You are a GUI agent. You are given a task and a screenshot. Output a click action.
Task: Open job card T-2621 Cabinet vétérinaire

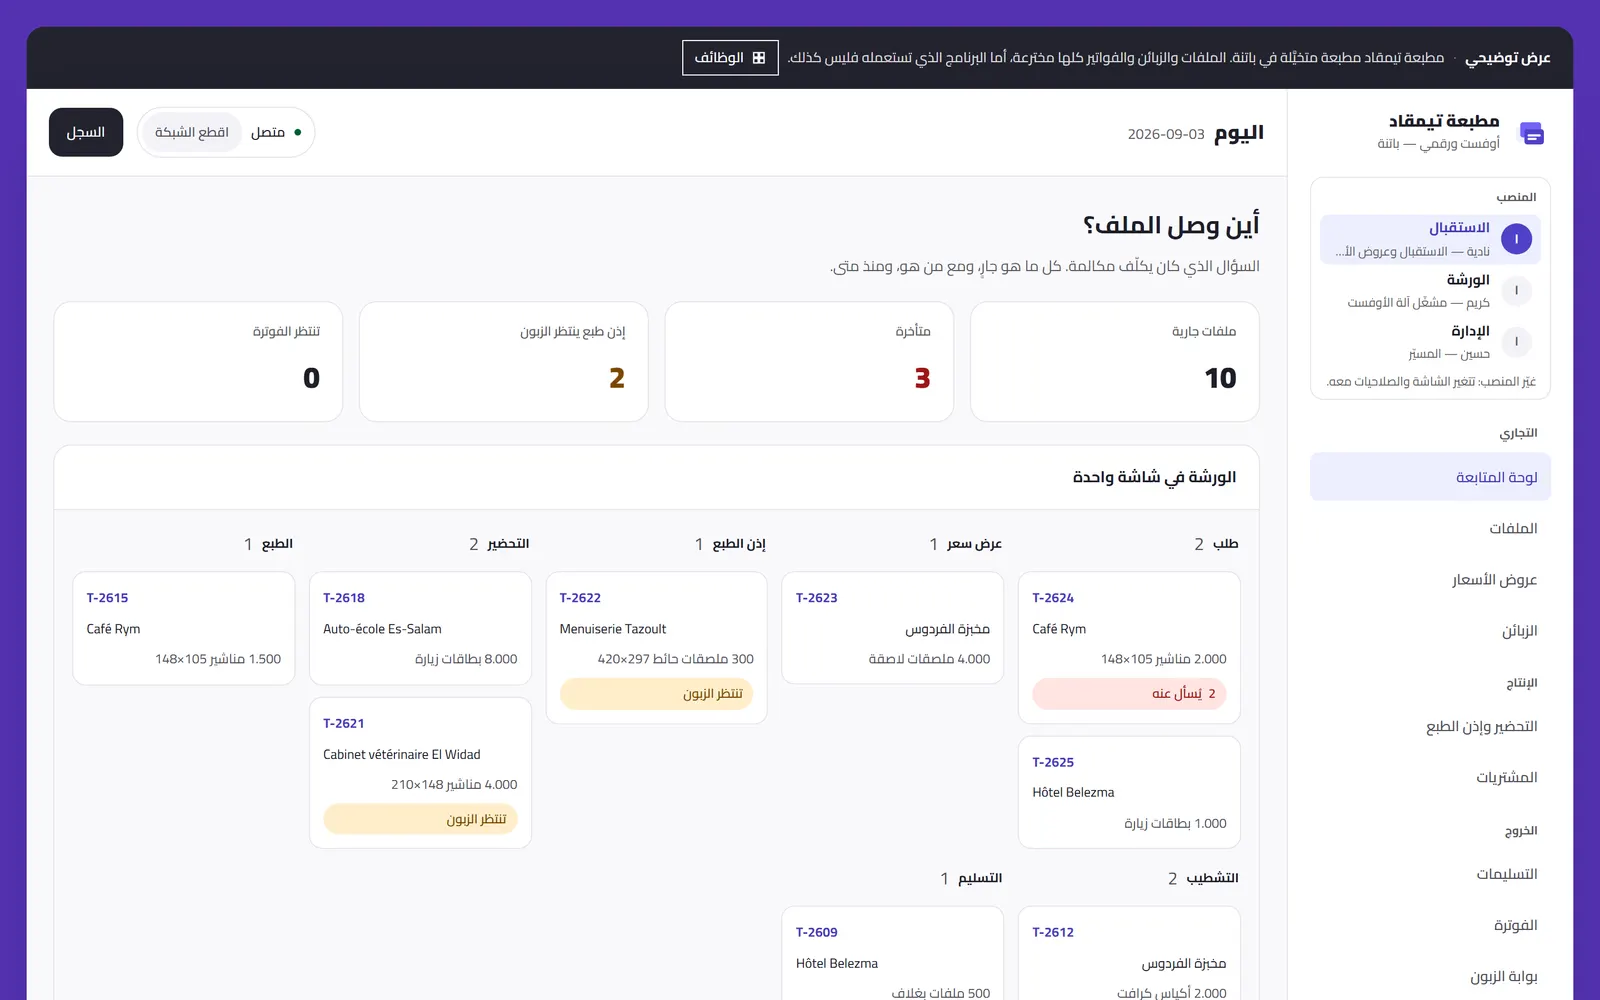click(x=420, y=773)
